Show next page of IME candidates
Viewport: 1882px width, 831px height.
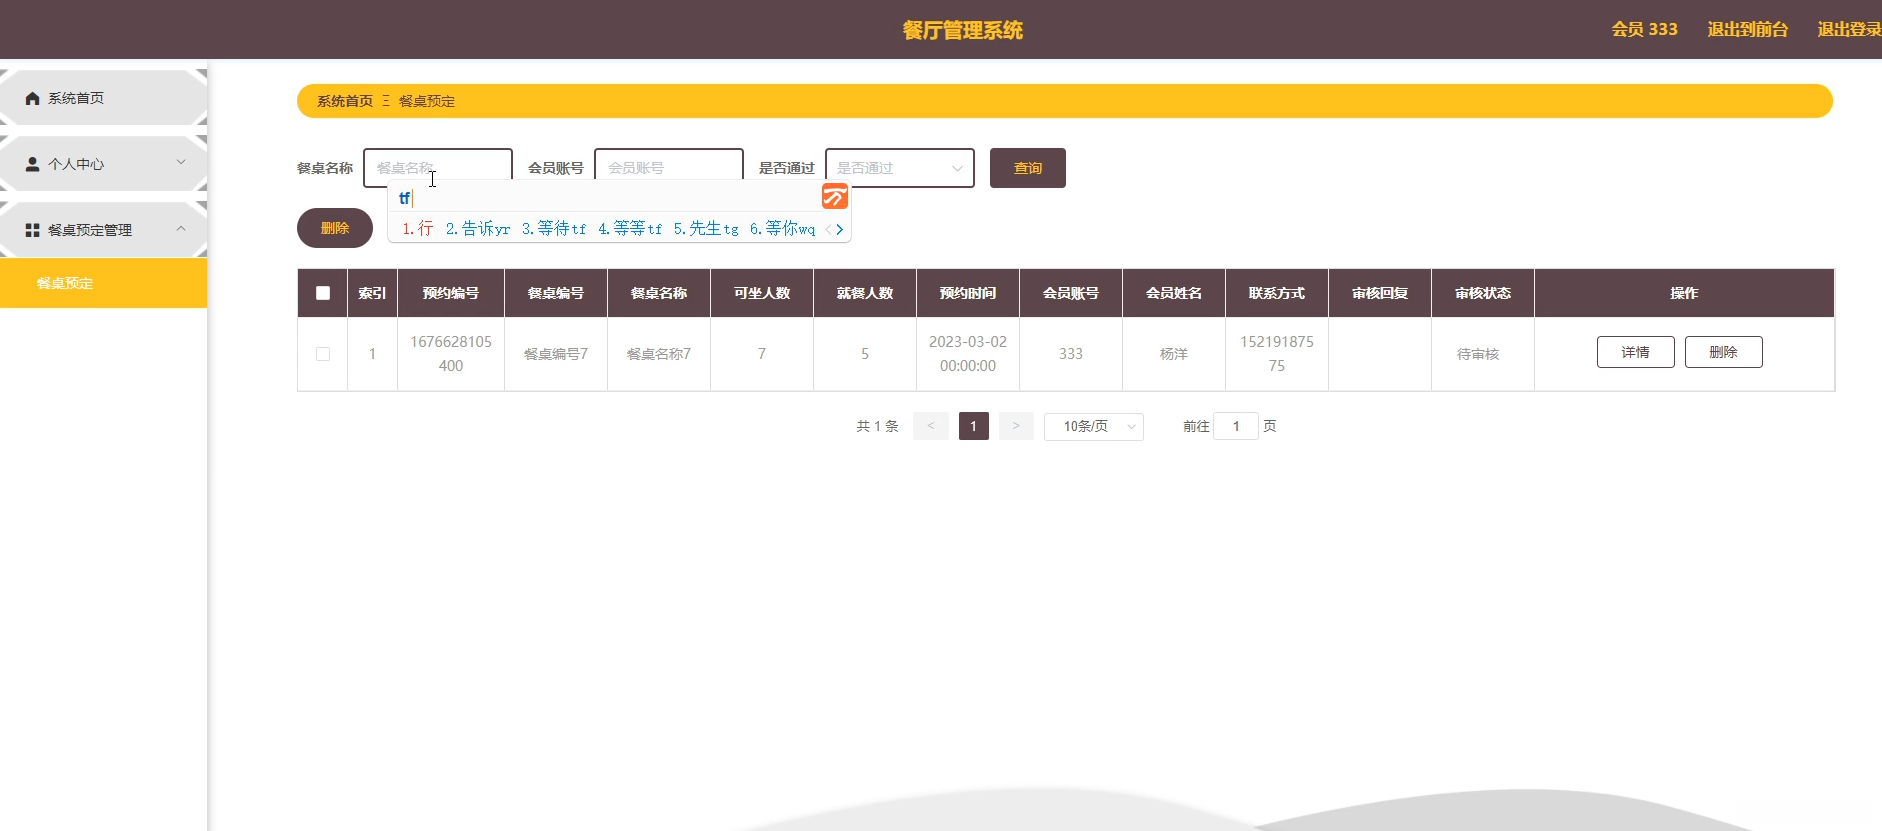click(x=840, y=229)
